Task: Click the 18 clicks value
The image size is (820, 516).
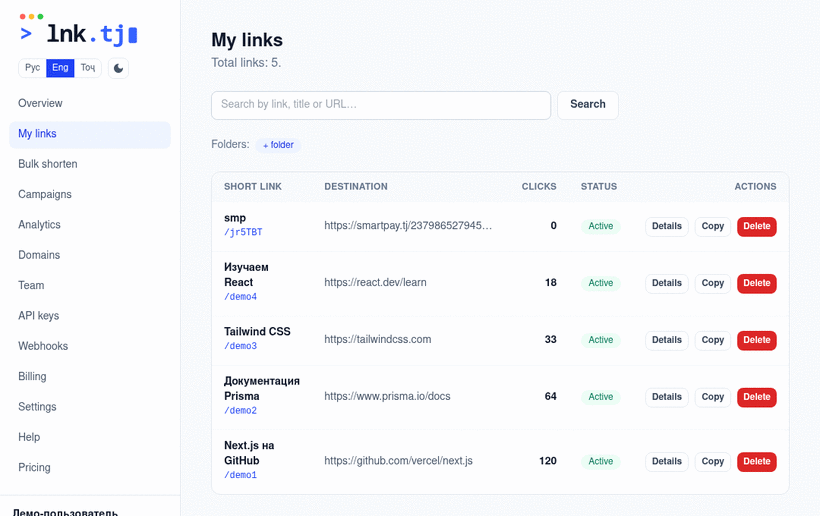Action: (x=550, y=283)
